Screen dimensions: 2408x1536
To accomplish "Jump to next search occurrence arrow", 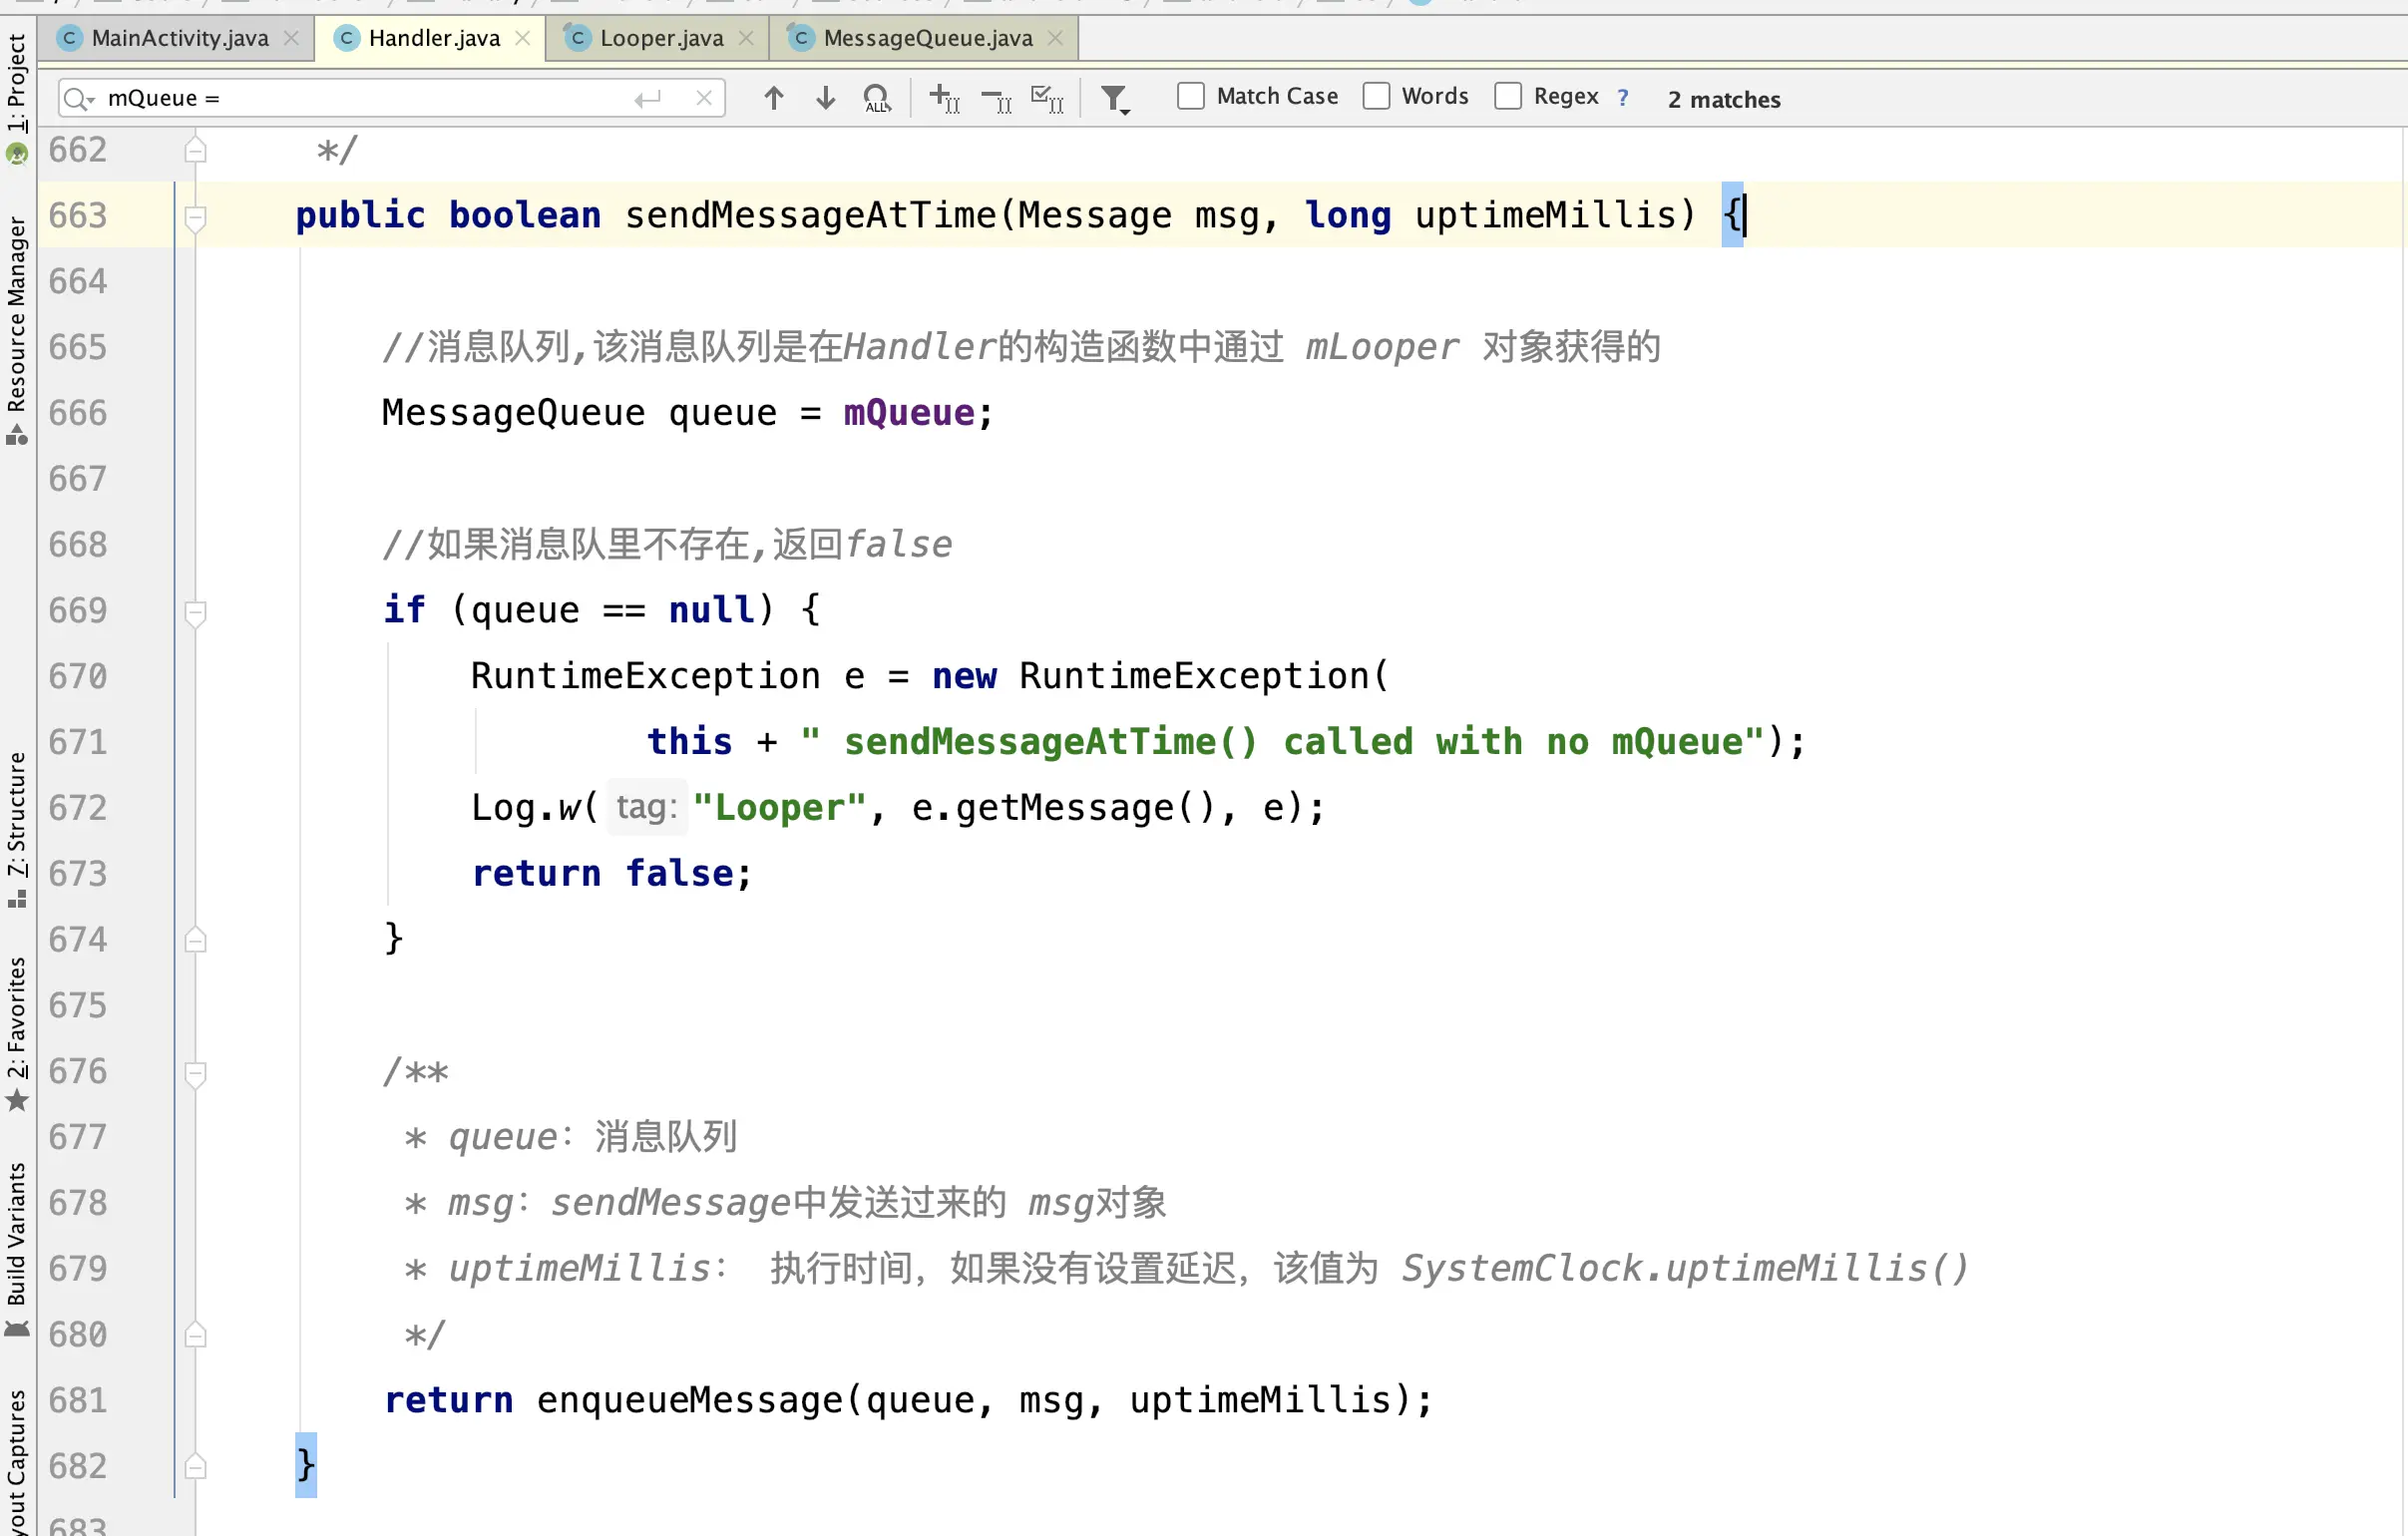I will [825, 98].
